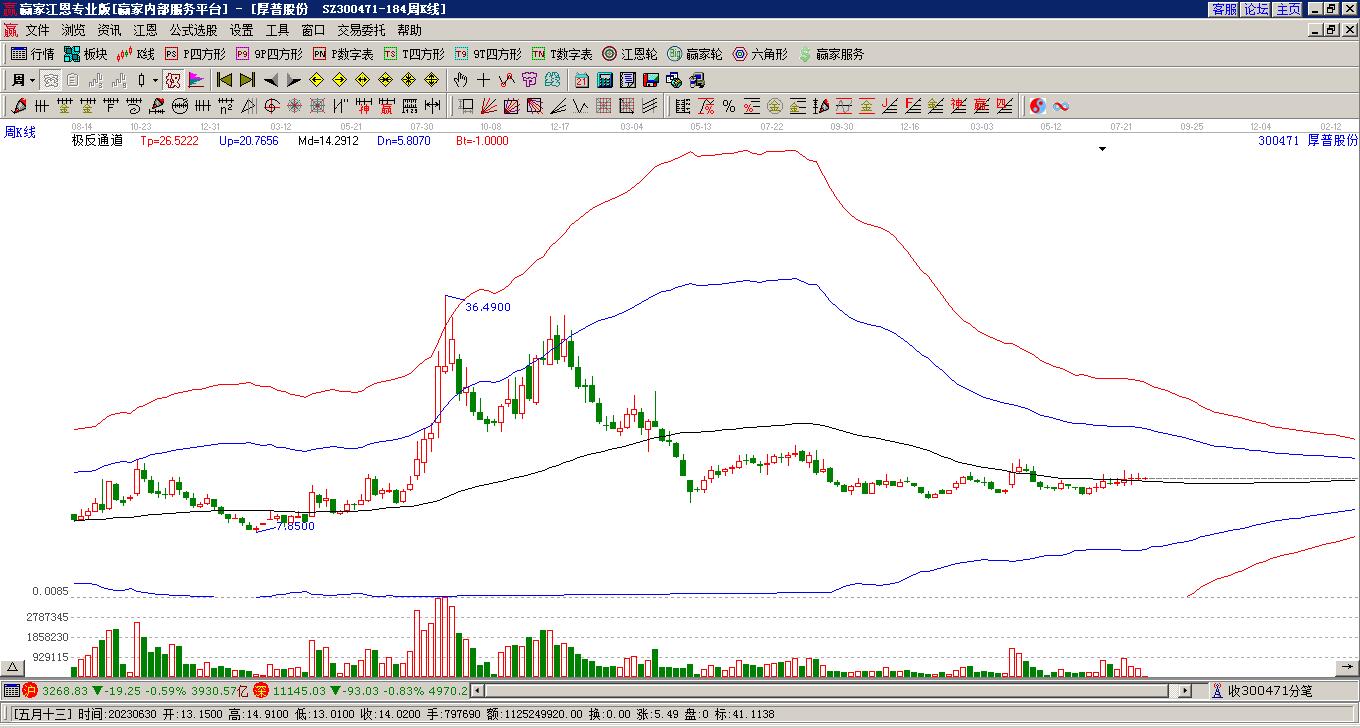The image size is (1360, 728).
Task: Click the blue floppy disk save icon
Action: (651, 80)
